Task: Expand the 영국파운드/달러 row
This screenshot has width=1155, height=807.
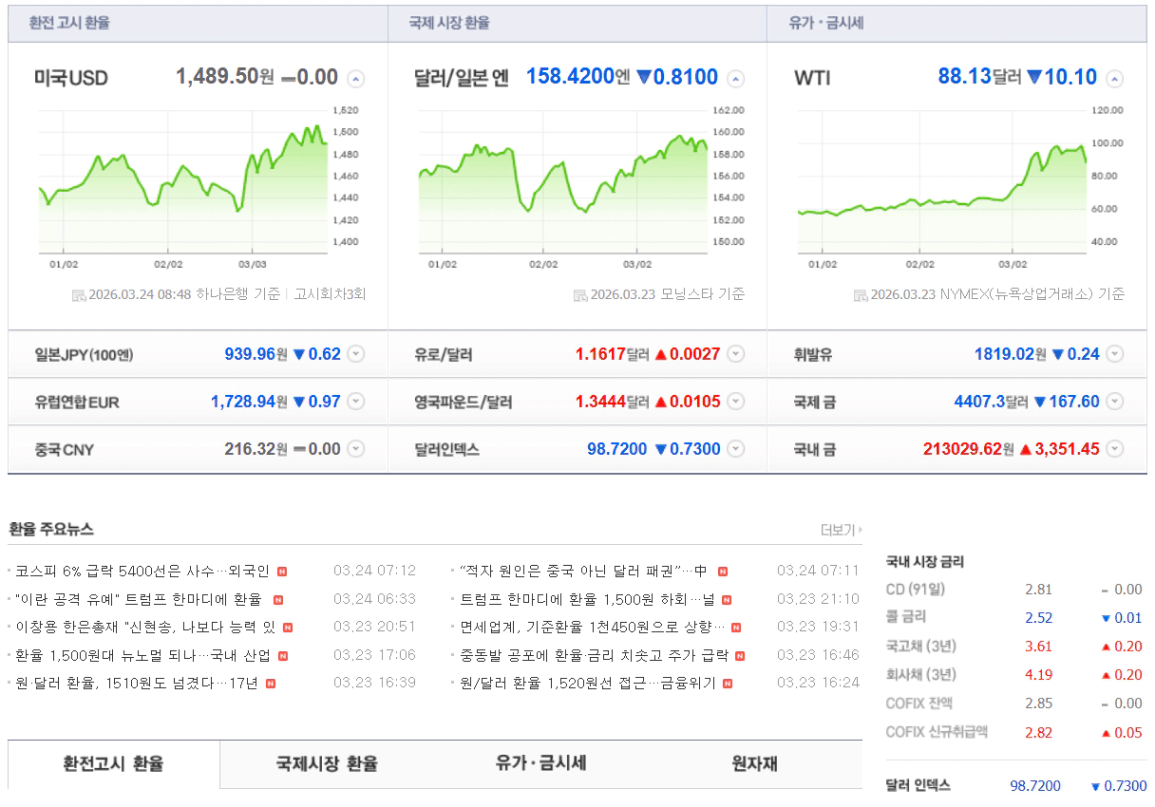Action: click(x=736, y=401)
